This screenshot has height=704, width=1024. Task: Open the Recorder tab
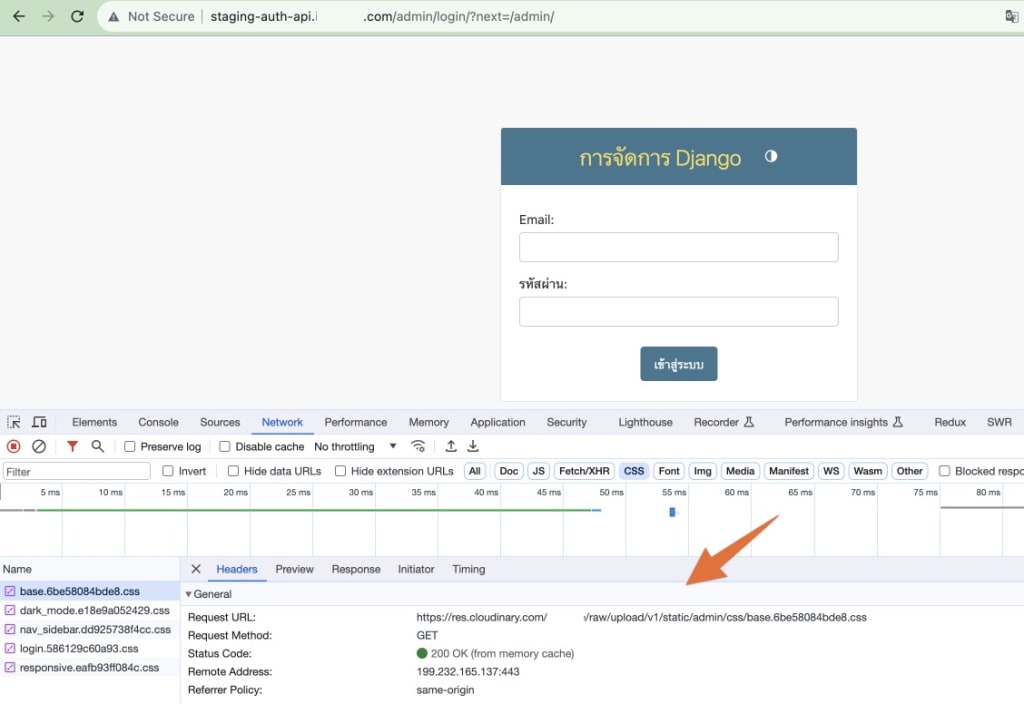coord(724,423)
